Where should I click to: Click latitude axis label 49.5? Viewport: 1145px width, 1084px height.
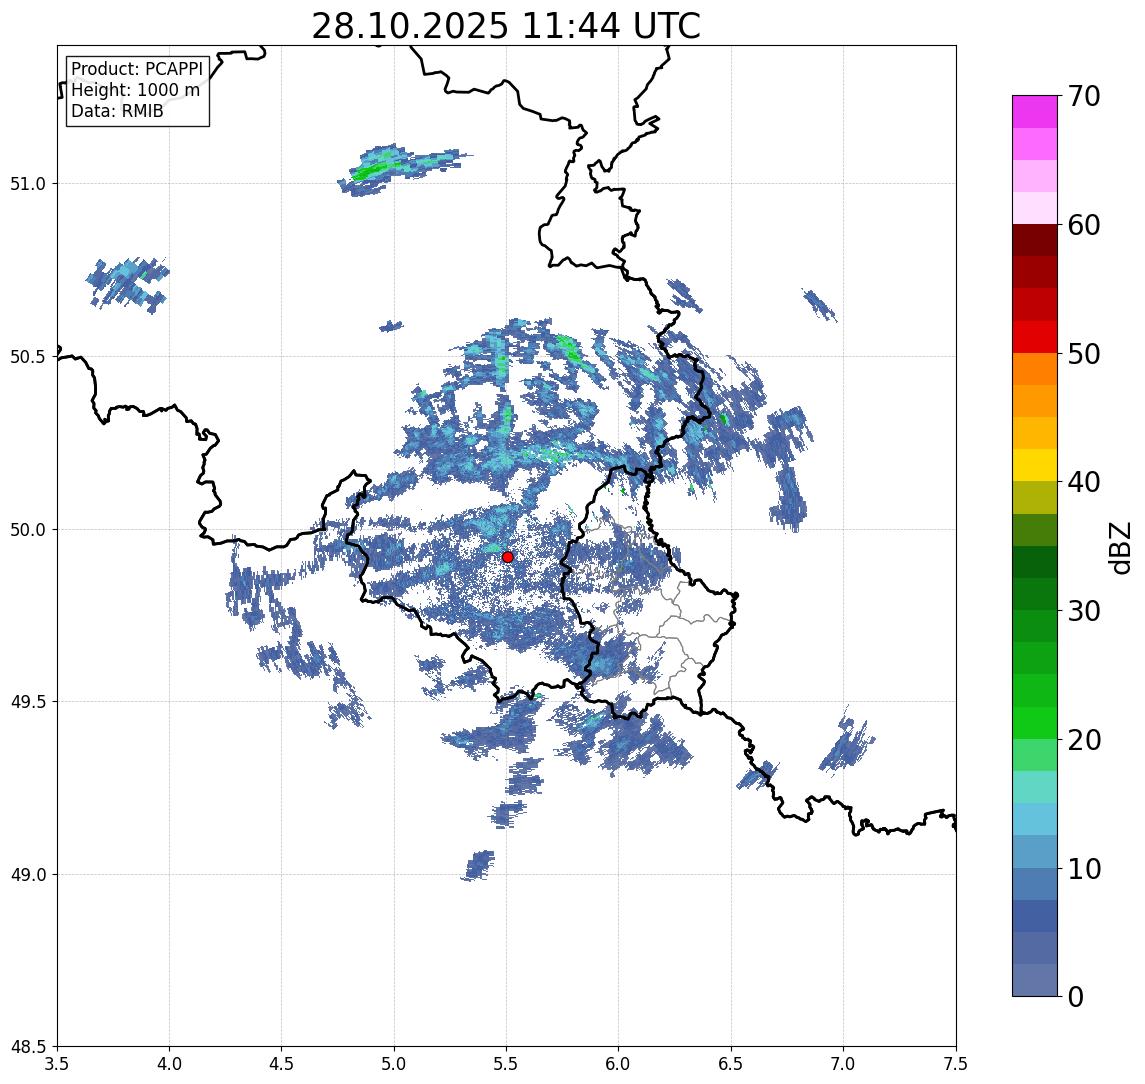(28, 702)
